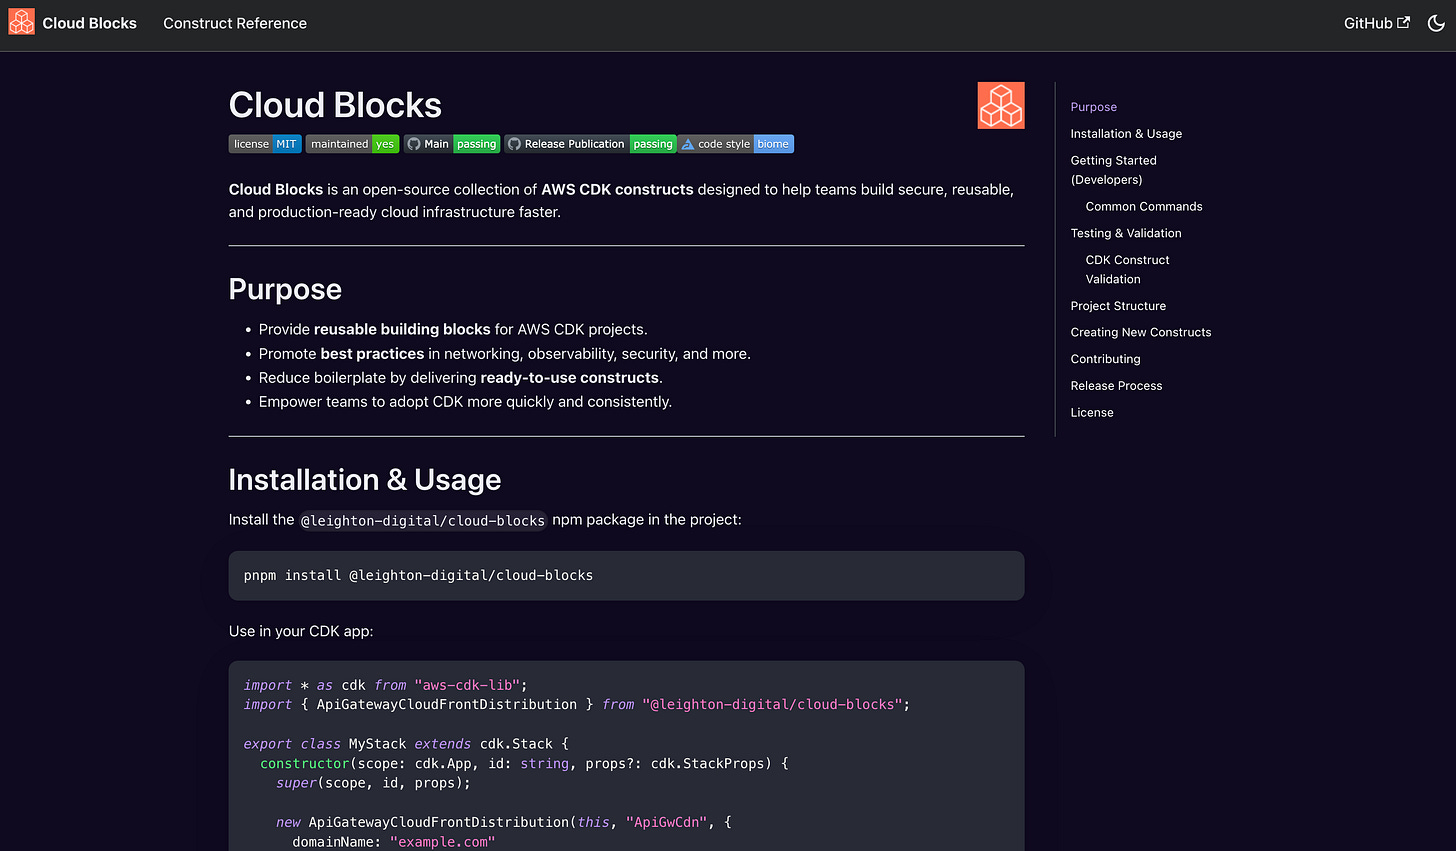The image size is (1456, 851).
Task: Click the Purpose section heading
Action: pyautogui.click(x=285, y=290)
